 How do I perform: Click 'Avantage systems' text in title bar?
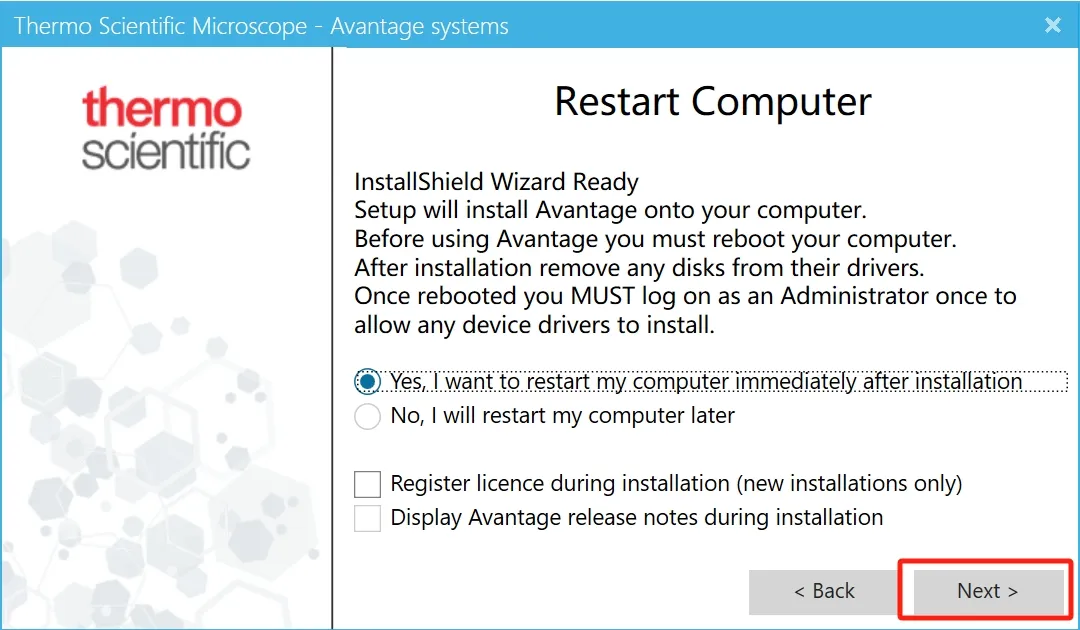tap(419, 26)
